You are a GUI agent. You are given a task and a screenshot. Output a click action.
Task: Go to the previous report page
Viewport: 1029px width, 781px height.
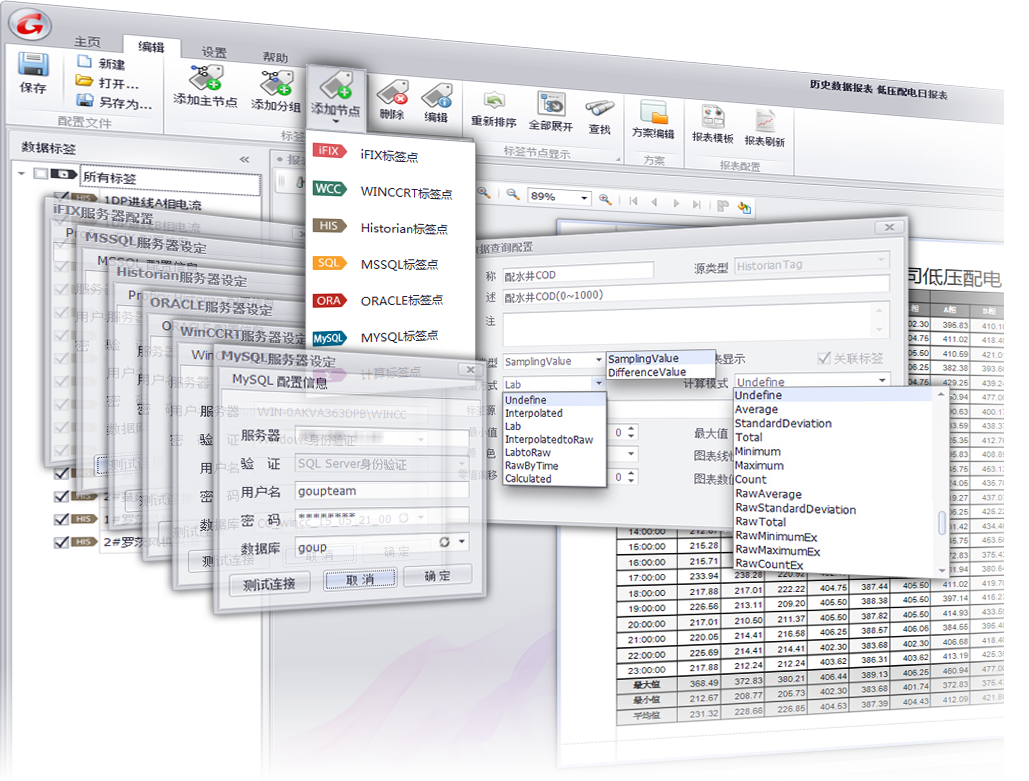[x=654, y=202]
